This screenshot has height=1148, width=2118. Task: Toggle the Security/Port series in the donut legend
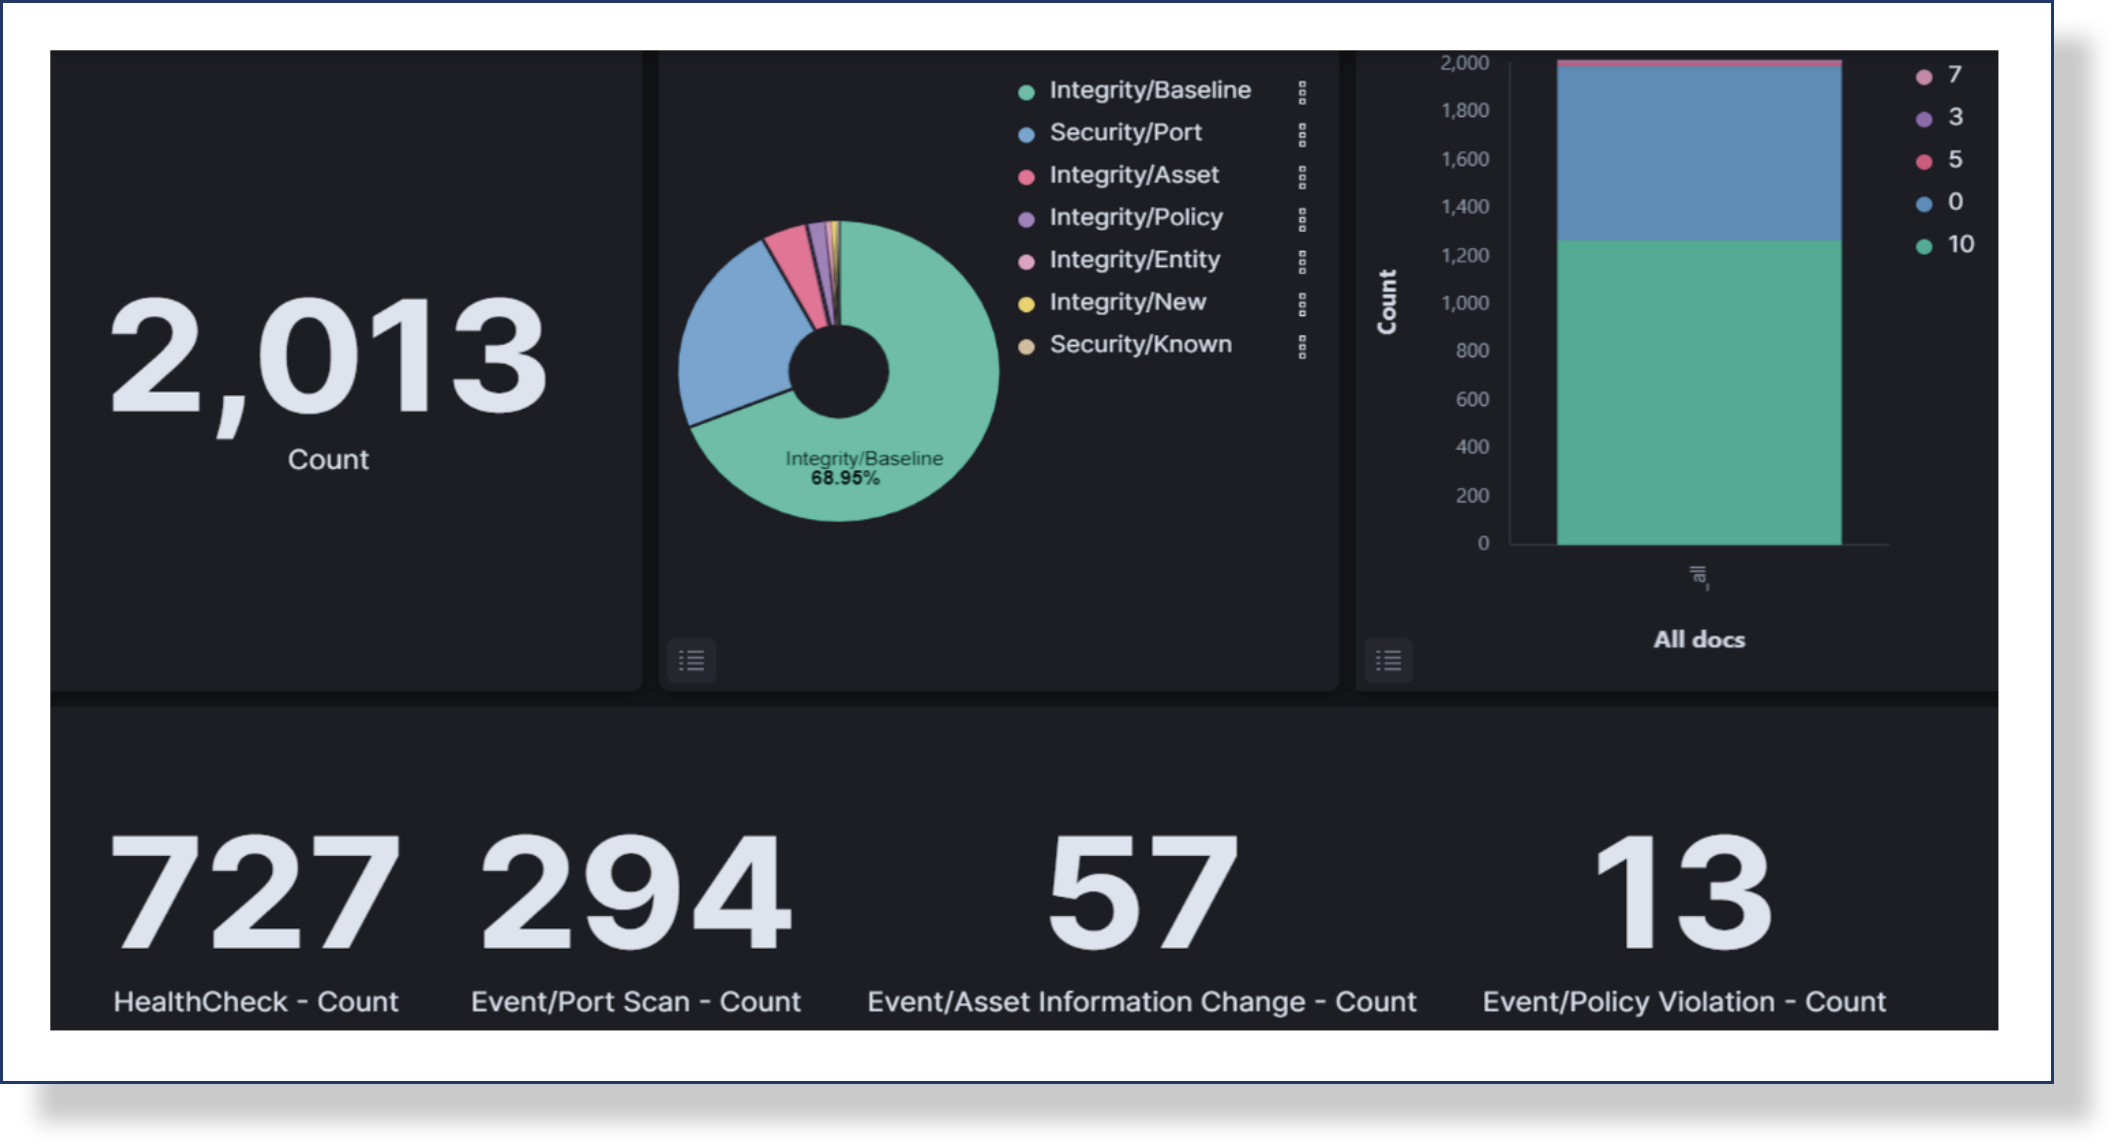coord(1126,133)
